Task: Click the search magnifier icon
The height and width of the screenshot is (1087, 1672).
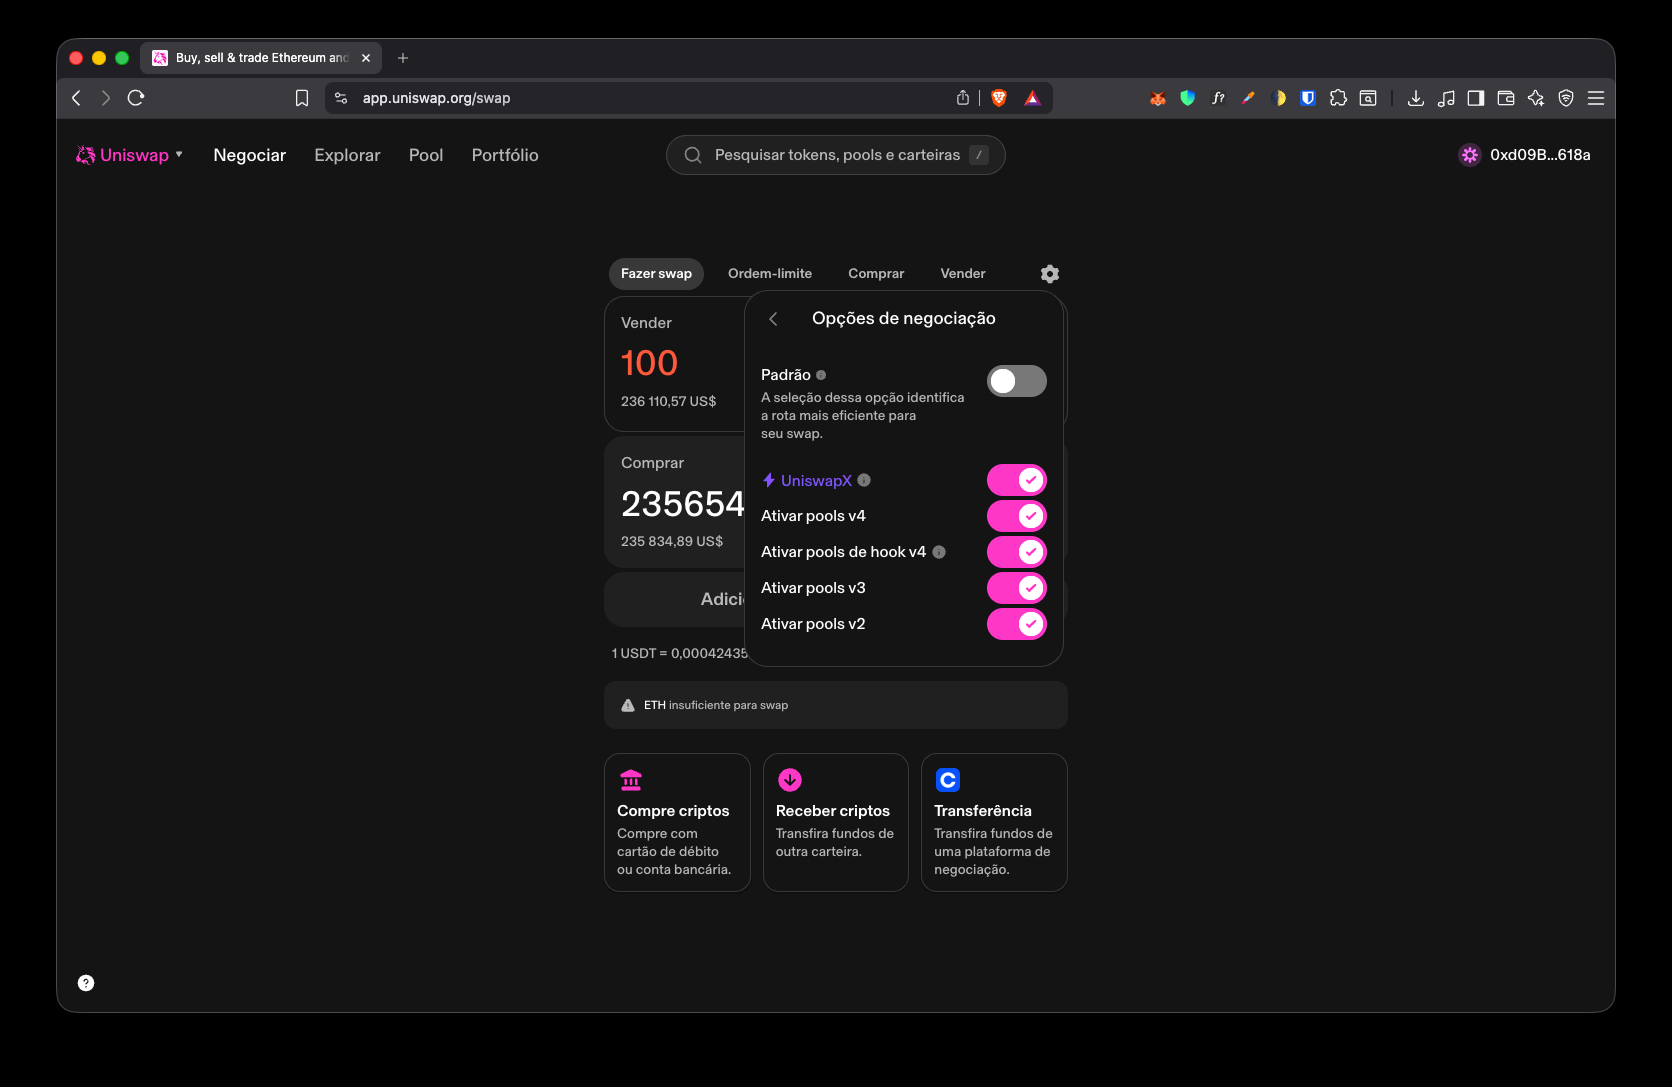Action: tap(693, 155)
